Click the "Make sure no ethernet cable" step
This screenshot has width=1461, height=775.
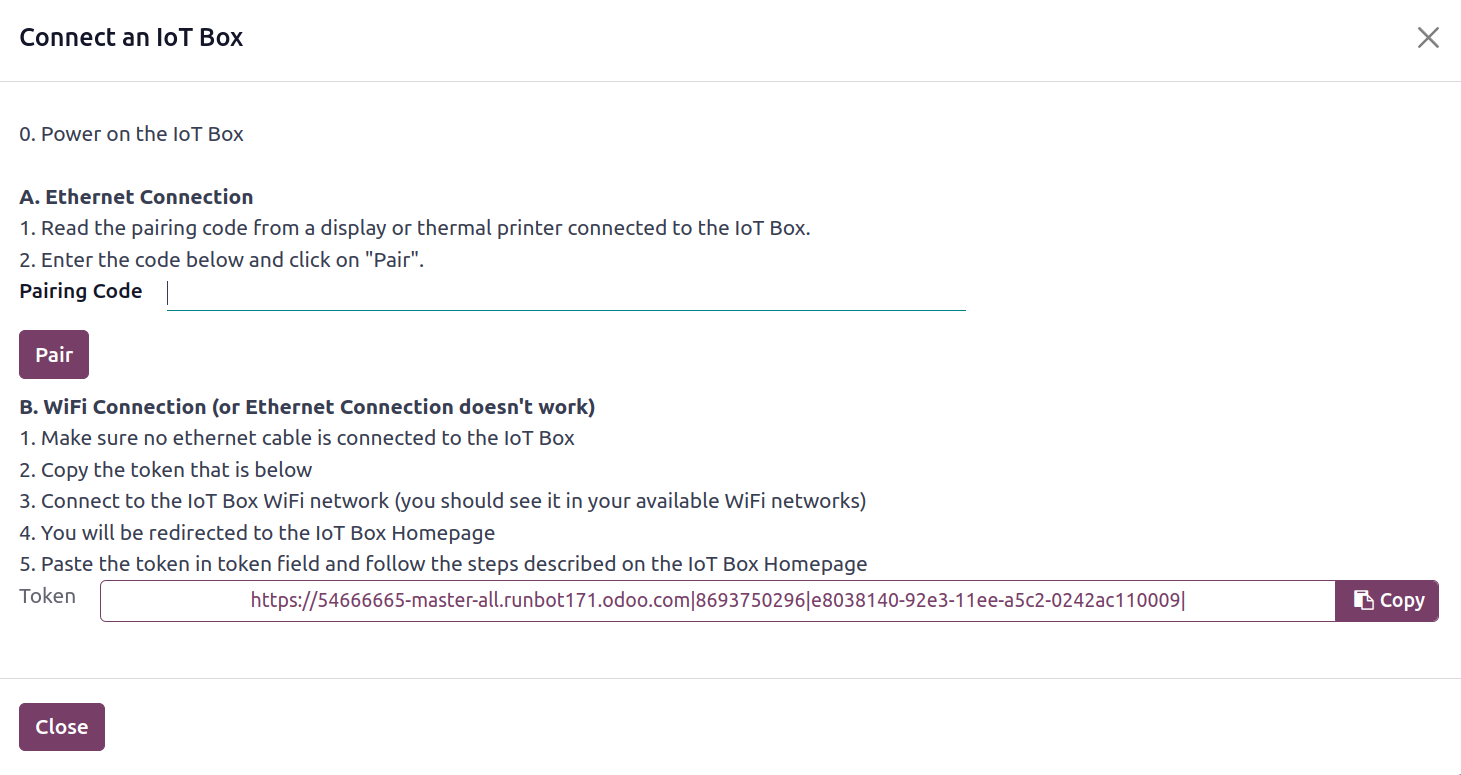click(x=297, y=438)
